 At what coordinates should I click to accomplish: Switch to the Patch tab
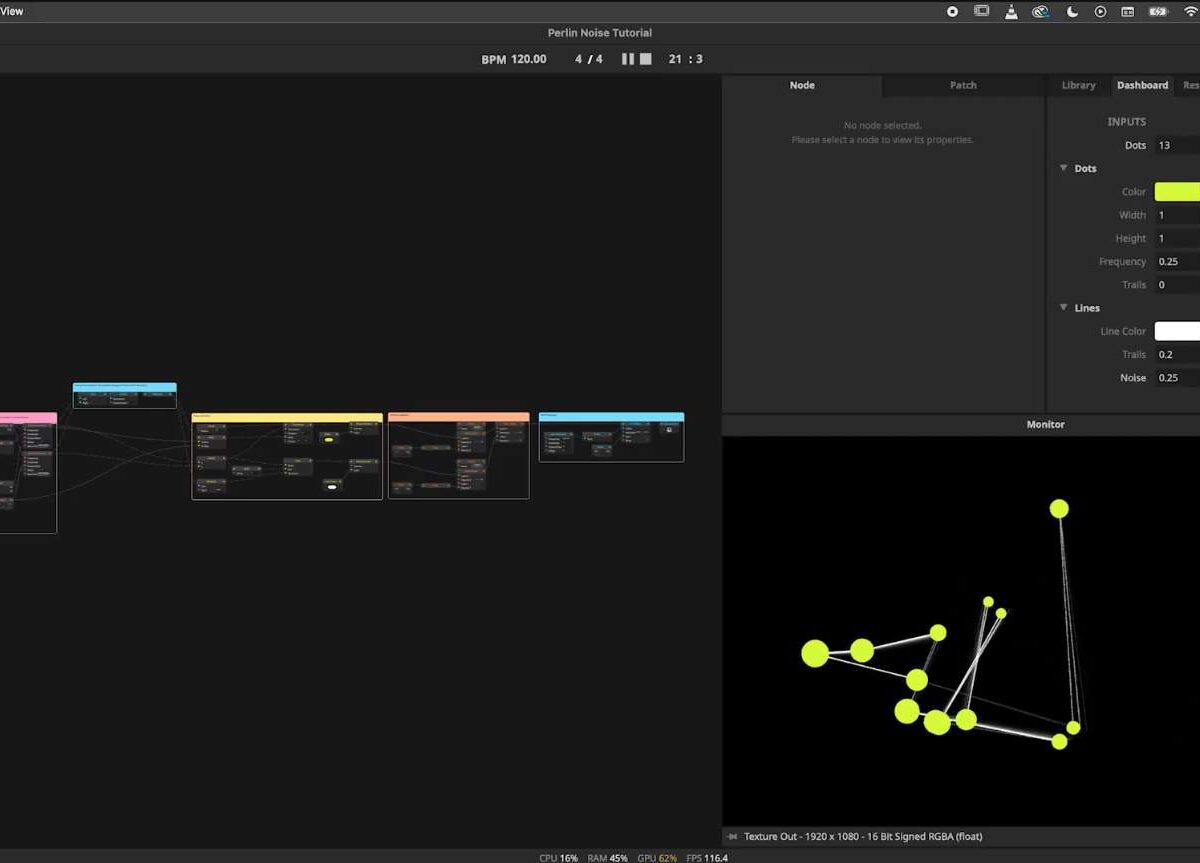pos(963,85)
